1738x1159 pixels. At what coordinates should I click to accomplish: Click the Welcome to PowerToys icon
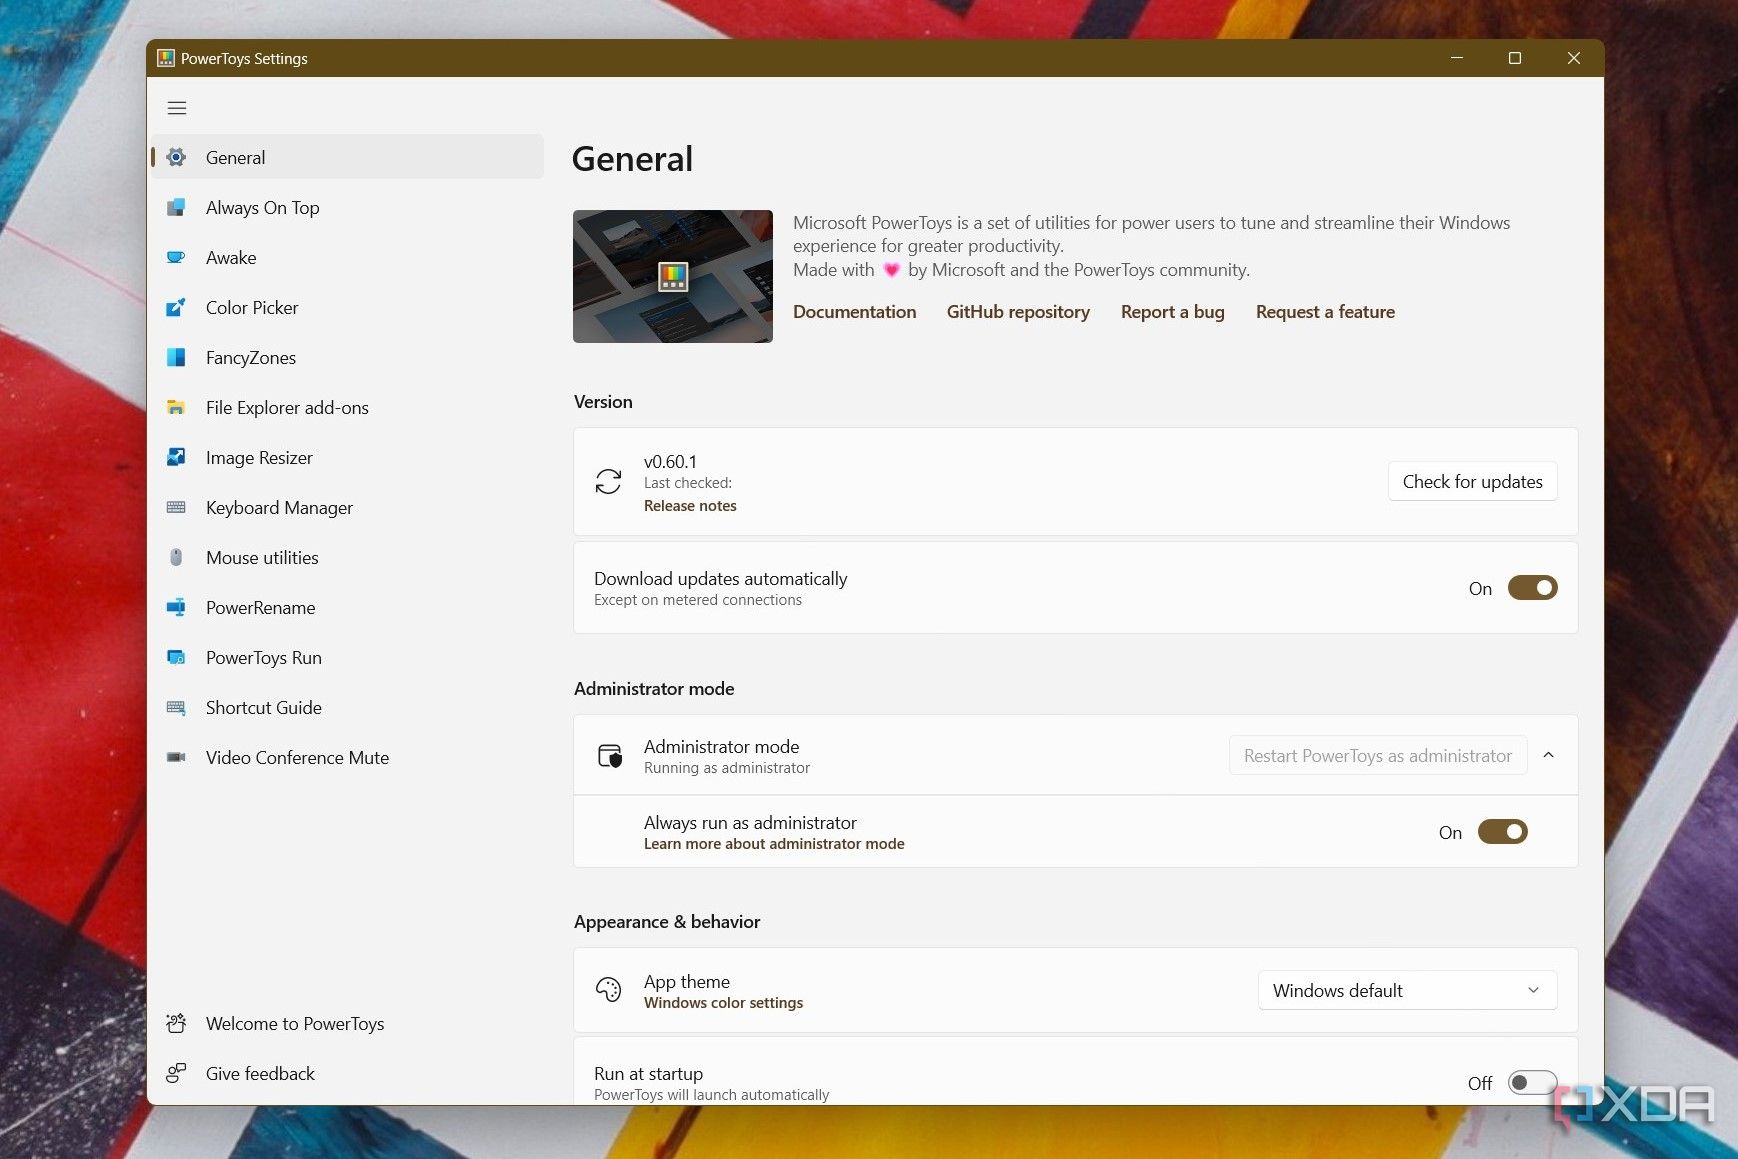[x=176, y=1023]
